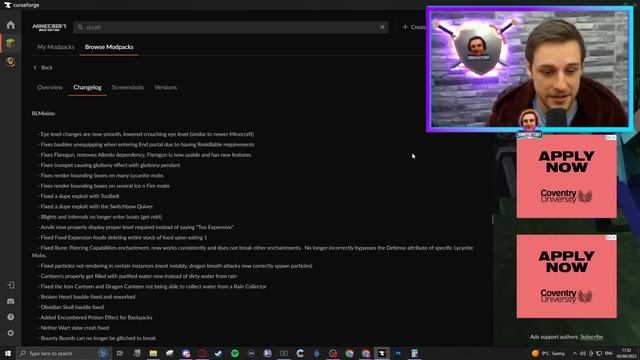
Task: Click the line 'Blights and Infernals no longer enter boats'
Action: click(100, 217)
